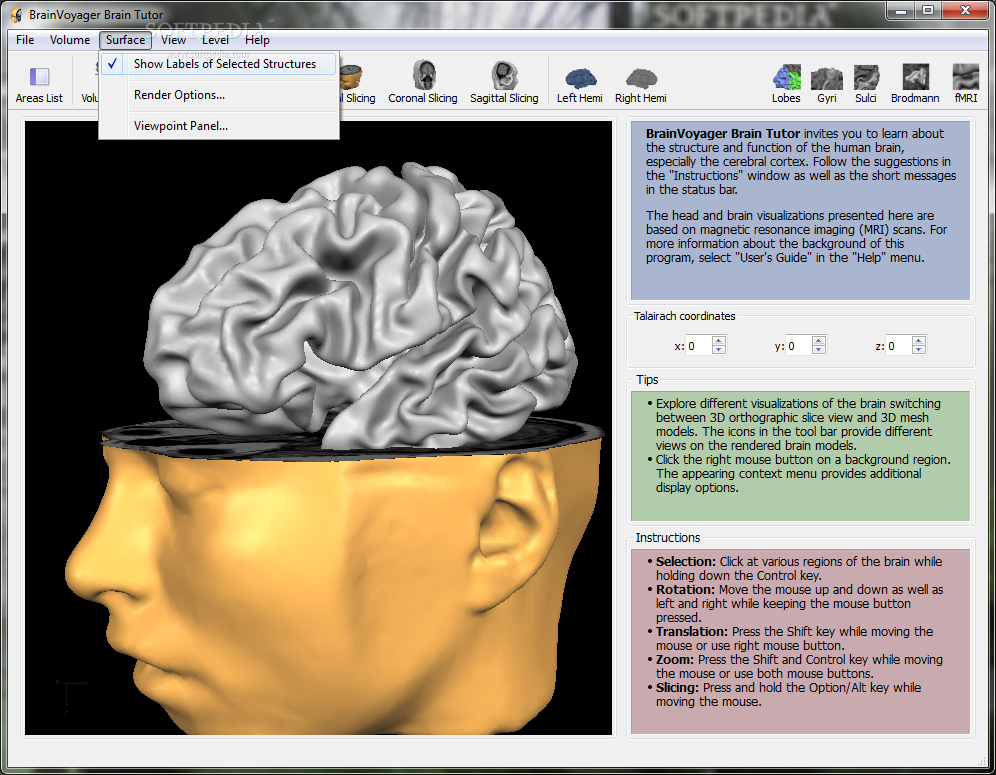Show the Left Hemi surface

[x=580, y=84]
